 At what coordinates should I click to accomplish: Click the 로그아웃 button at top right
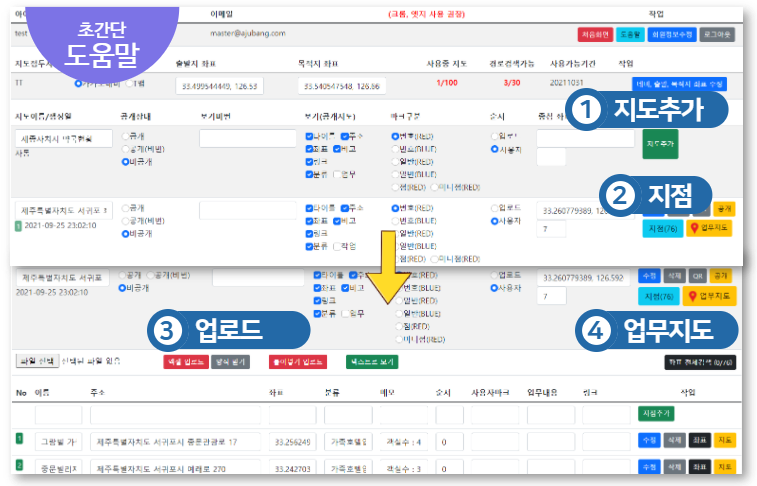[716, 34]
